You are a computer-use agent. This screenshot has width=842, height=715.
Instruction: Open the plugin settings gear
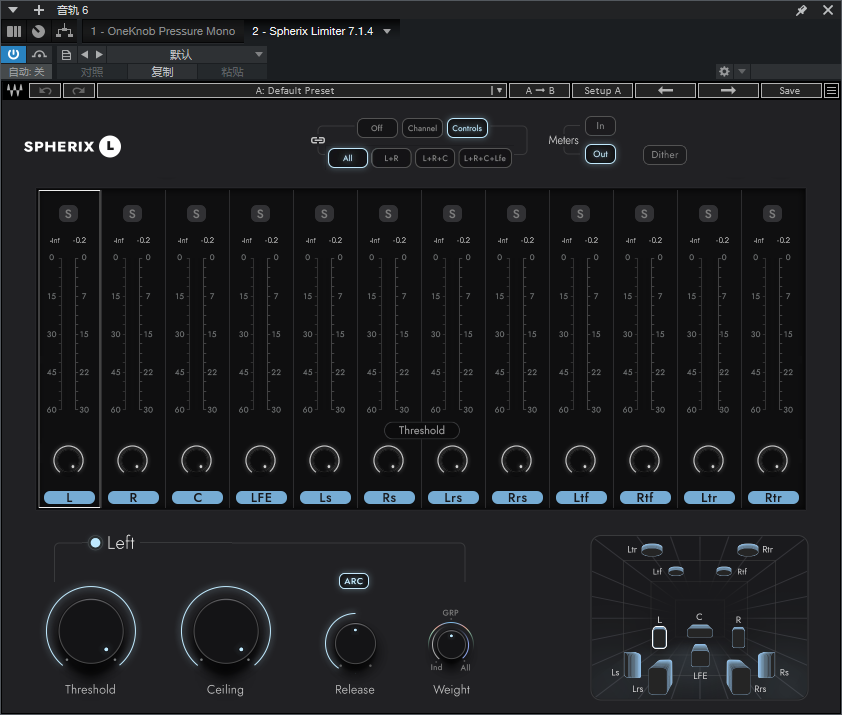click(724, 71)
